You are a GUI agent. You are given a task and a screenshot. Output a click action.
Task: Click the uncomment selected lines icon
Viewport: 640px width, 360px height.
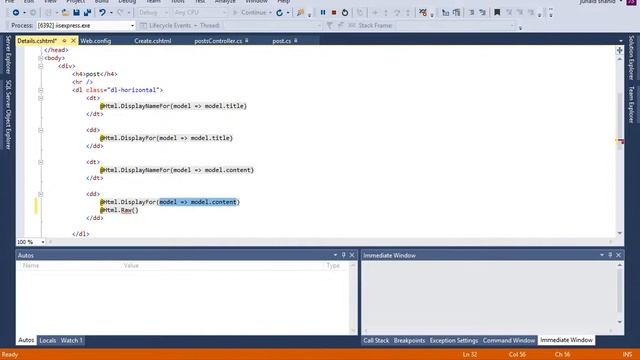pyautogui.click(x=482, y=13)
